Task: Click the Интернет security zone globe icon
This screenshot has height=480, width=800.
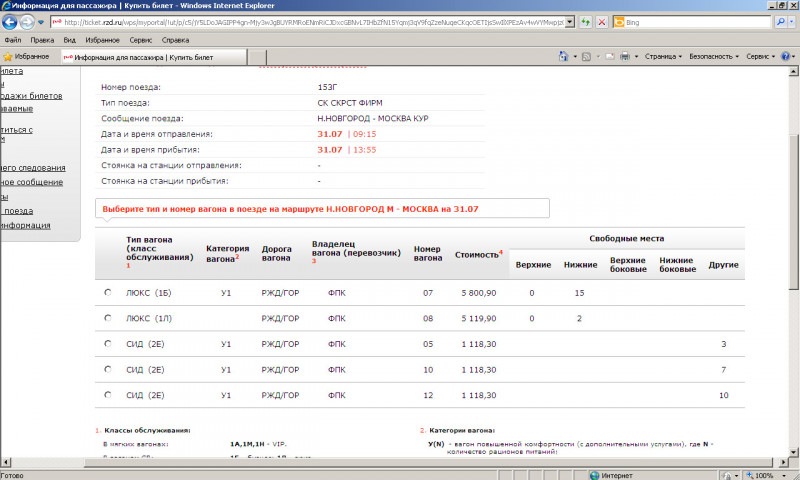Action: click(x=594, y=475)
